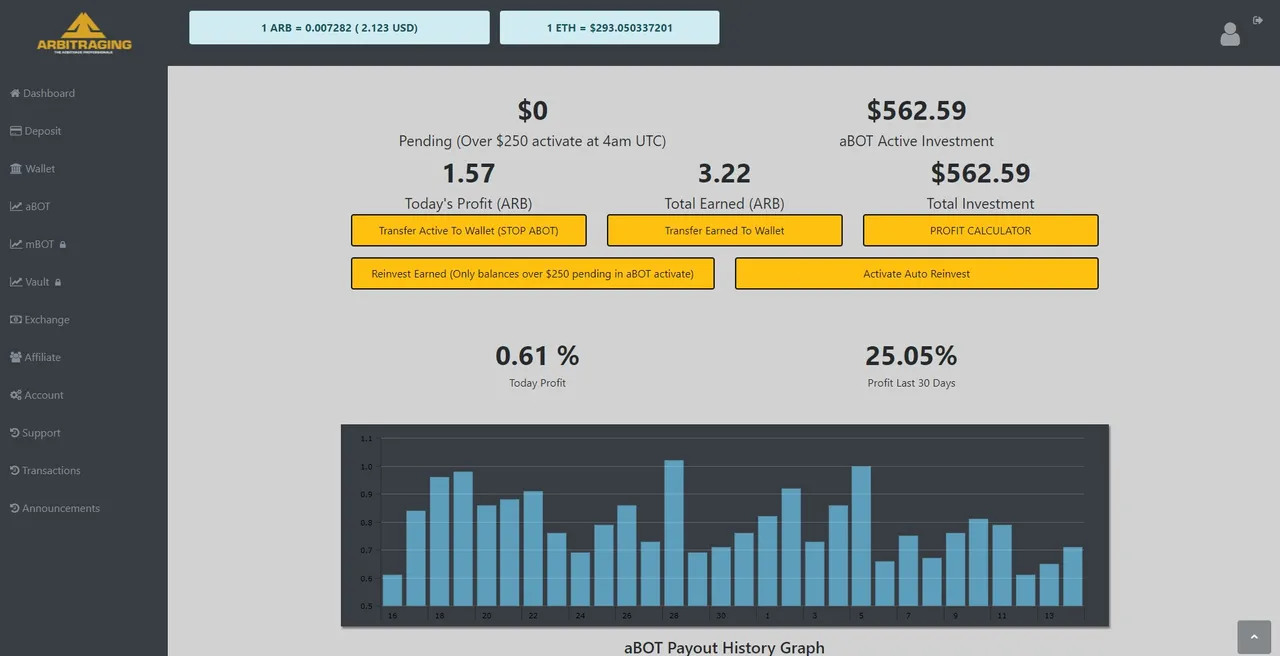Click the aBOT Payout History Graph title
Viewport: 1280px width, 656px height.
(725, 647)
